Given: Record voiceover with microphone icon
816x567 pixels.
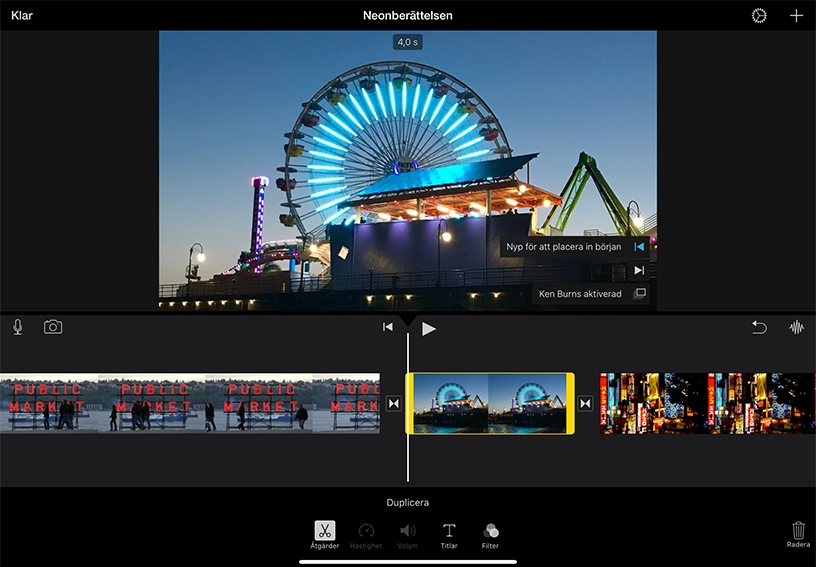Looking at the screenshot, I should tap(18, 327).
